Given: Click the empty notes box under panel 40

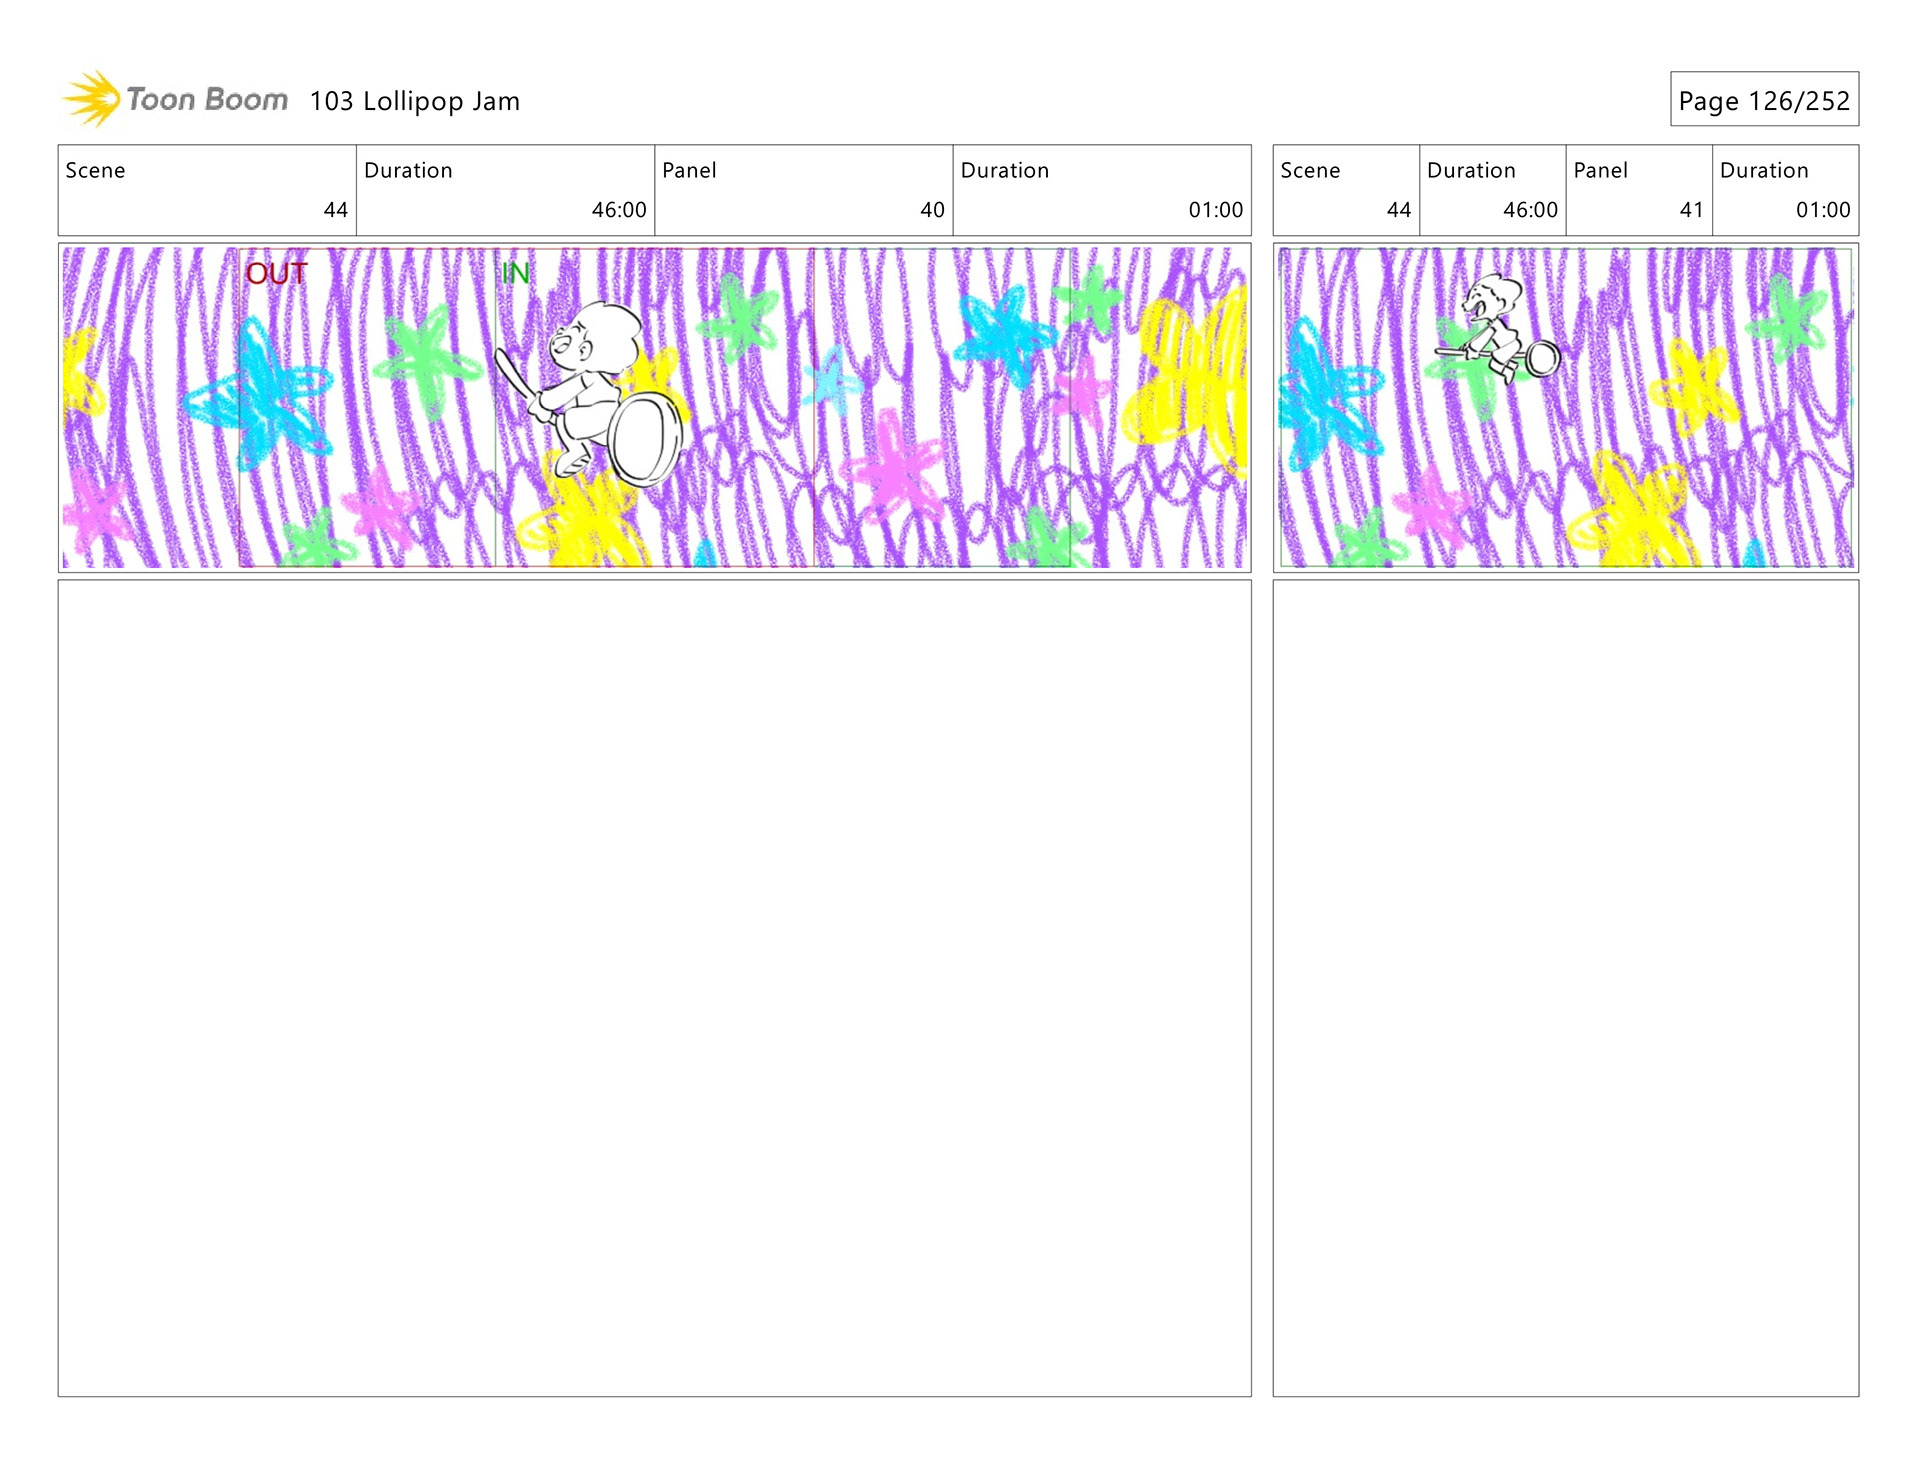Looking at the screenshot, I should (654, 988).
